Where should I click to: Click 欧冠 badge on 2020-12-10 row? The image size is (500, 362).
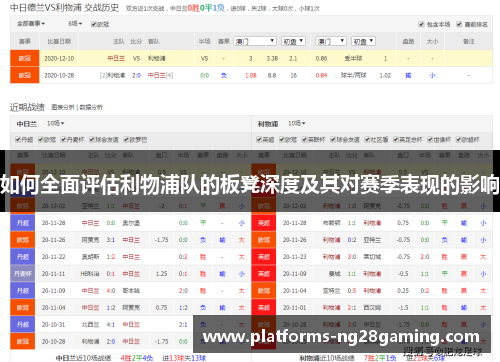click(x=25, y=58)
